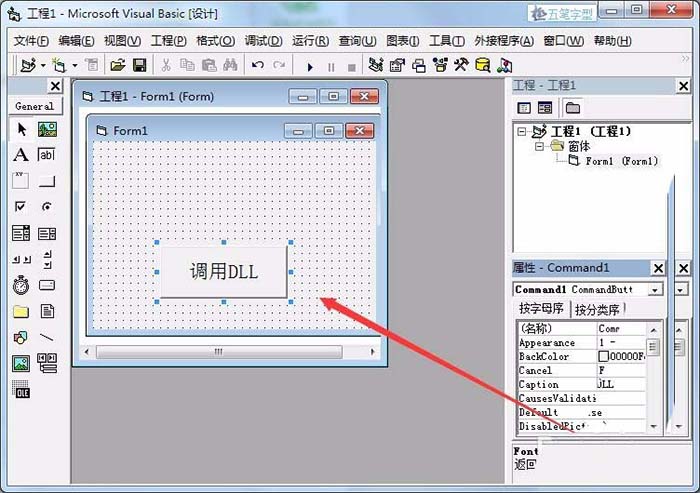This screenshot has width=700, height=493.
Task: Select the DriveListBox control tool
Action: [47, 285]
